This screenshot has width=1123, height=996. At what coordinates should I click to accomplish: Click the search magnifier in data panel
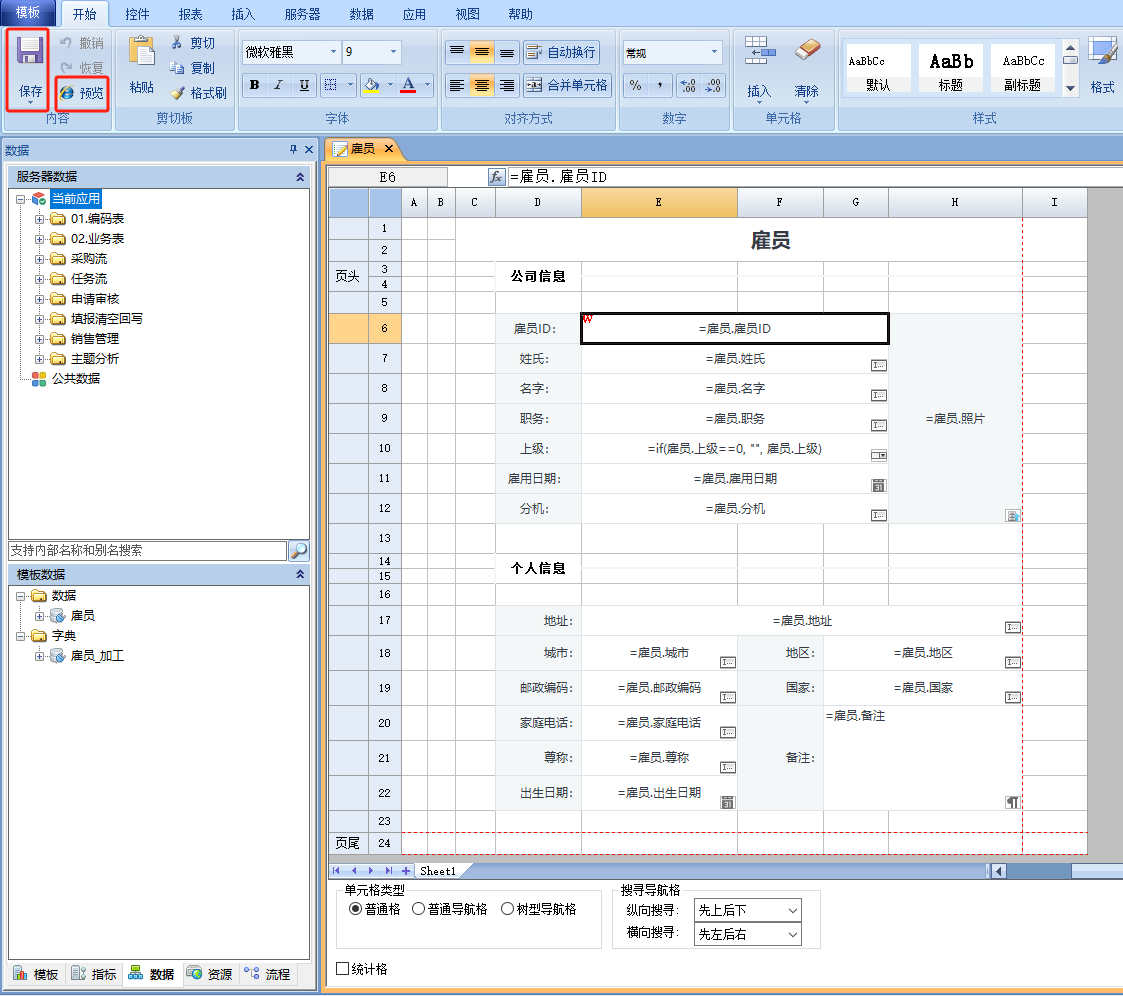pyautogui.click(x=298, y=551)
